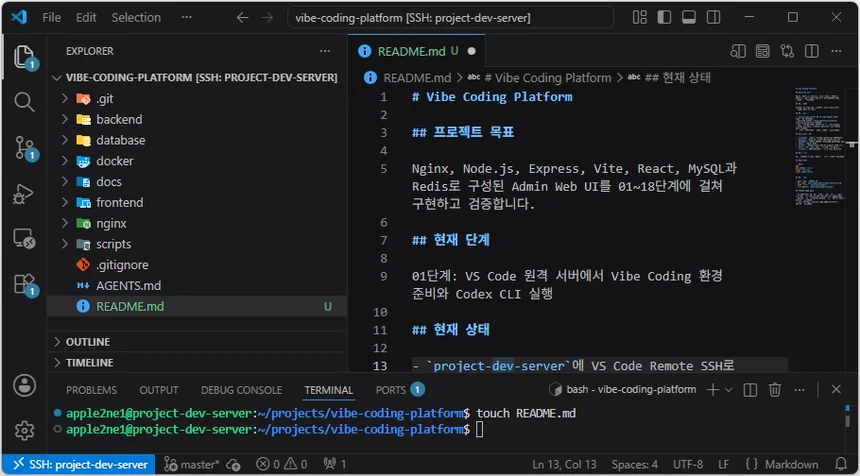Viewport: 860px width, 476px height.
Task: Go forward with the right arrow
Action: coord(267,18)
